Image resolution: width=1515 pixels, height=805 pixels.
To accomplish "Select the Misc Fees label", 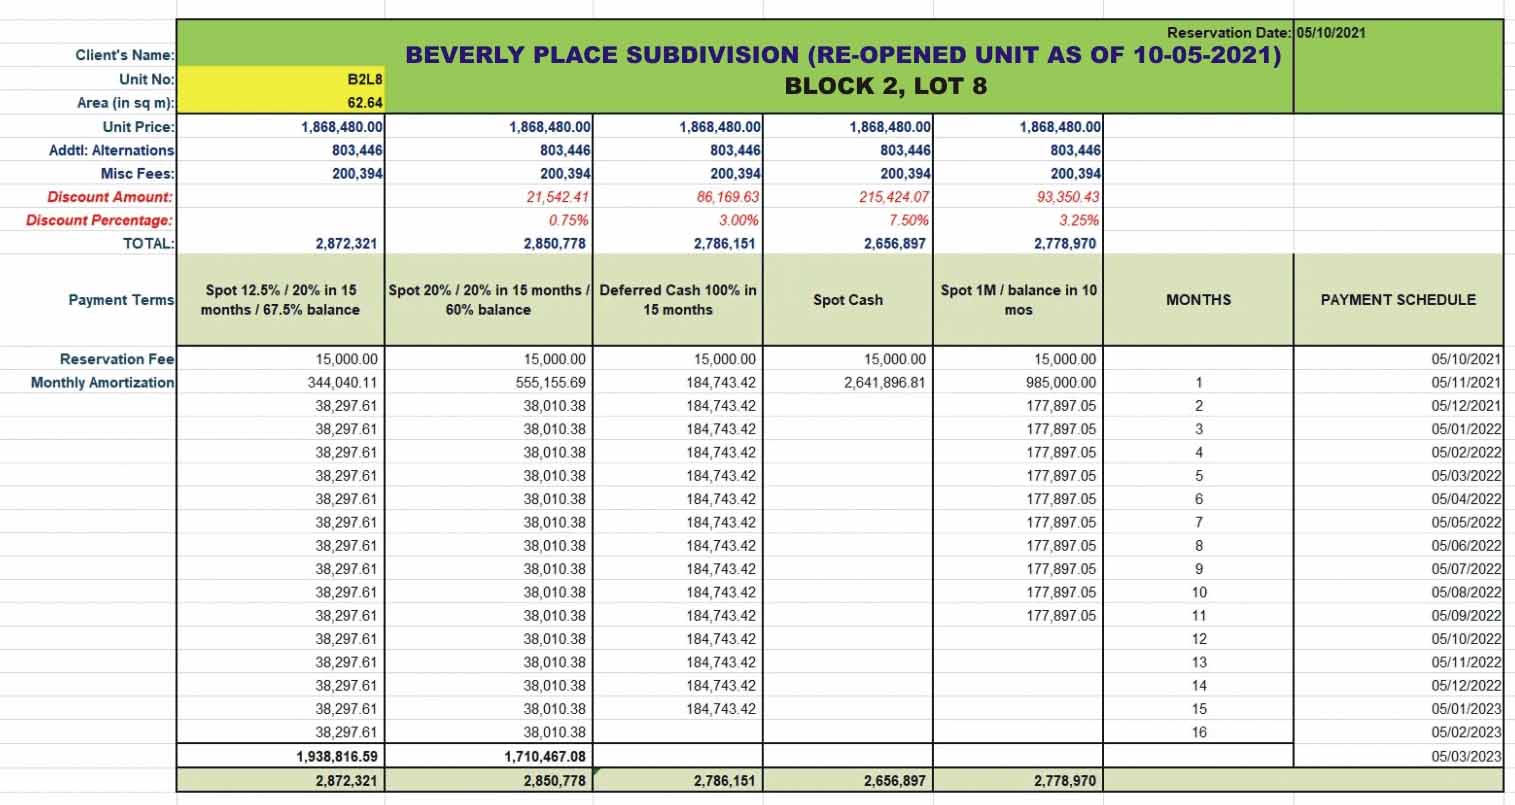I will tap(137, 174).
